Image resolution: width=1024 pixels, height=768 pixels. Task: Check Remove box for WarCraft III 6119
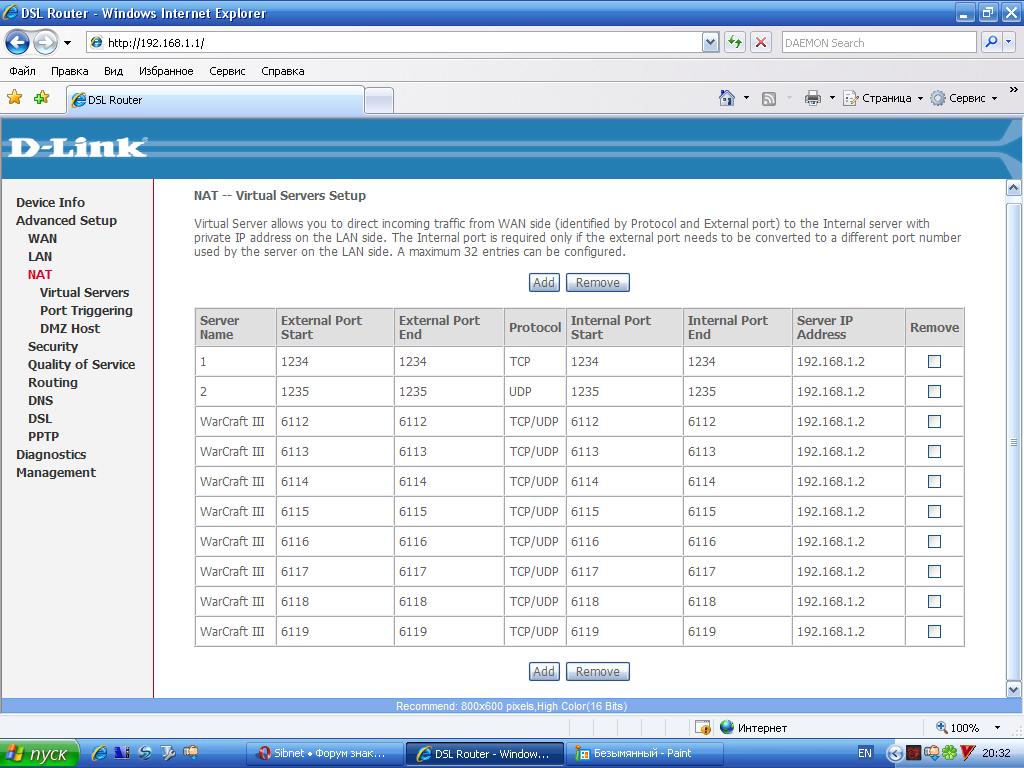tap(935, 632)
